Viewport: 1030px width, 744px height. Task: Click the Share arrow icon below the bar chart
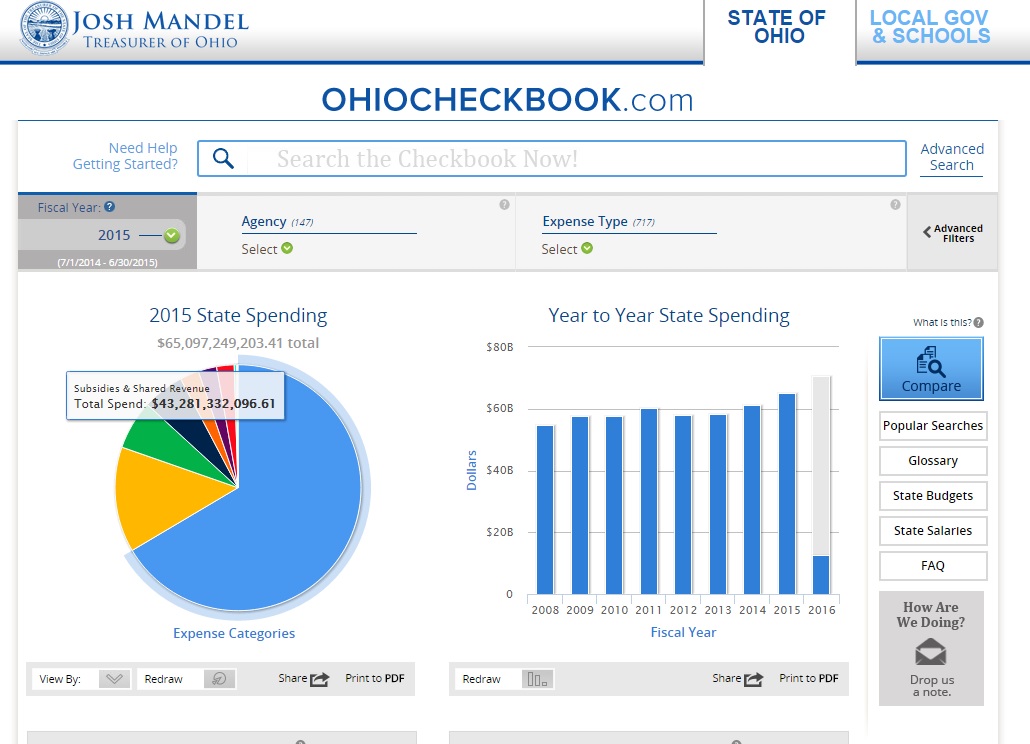753,679
